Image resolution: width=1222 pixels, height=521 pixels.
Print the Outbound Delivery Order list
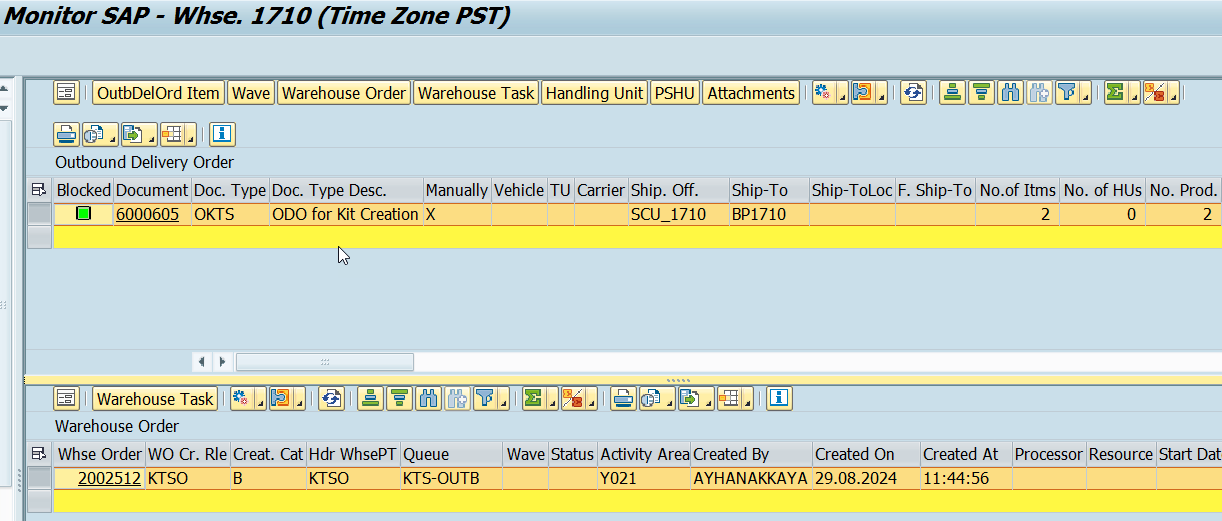pyautogui.click(x=66, y=133)
